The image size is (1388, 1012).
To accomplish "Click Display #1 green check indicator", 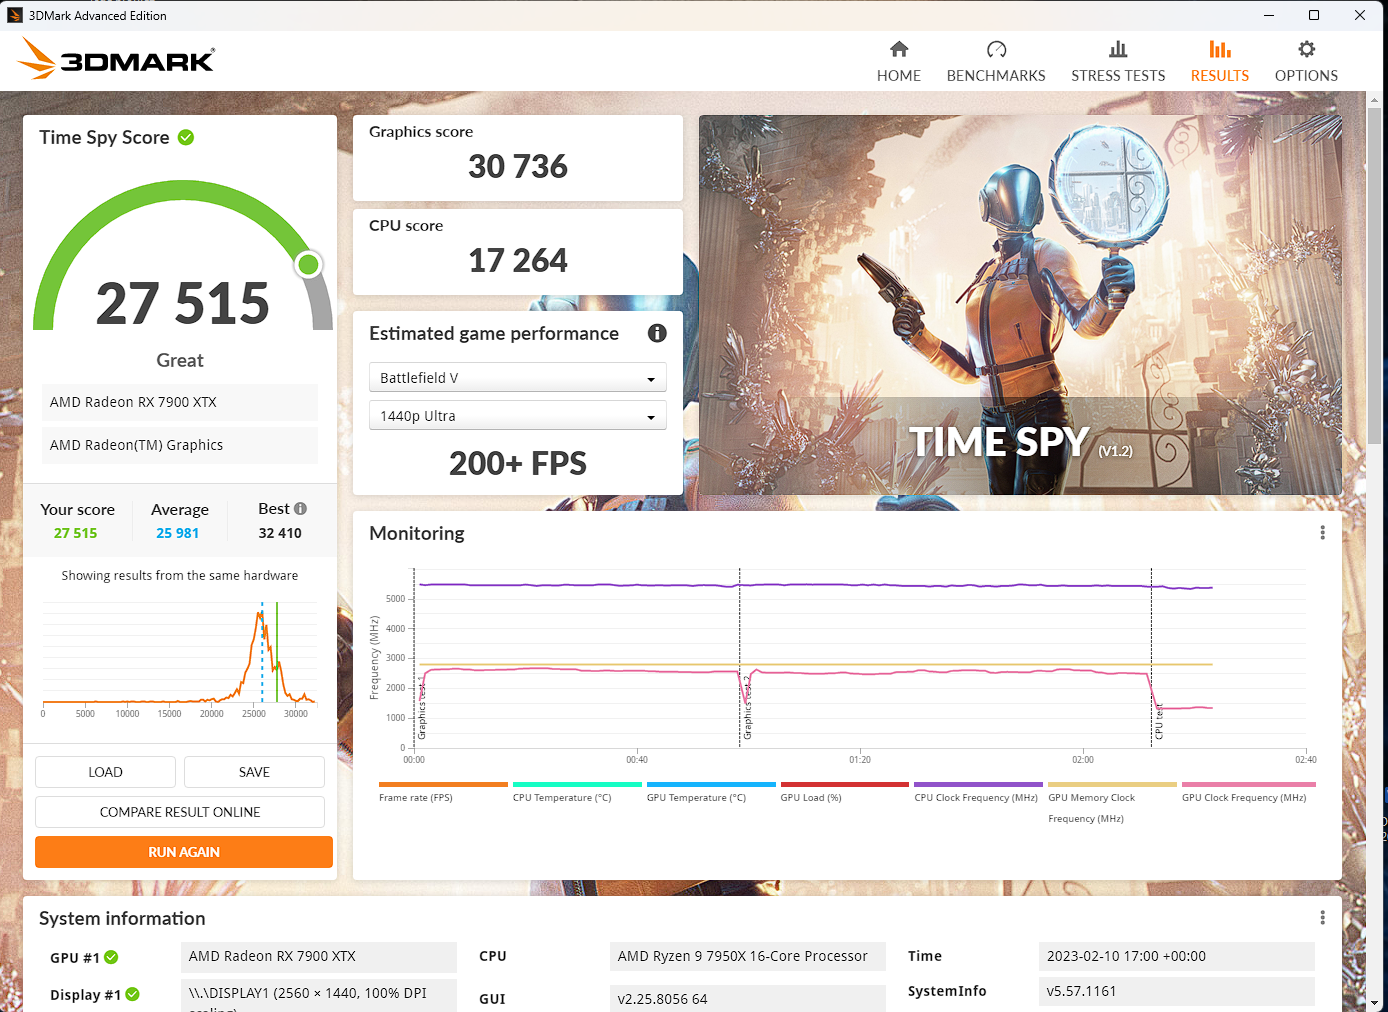I will coord(132,994).
